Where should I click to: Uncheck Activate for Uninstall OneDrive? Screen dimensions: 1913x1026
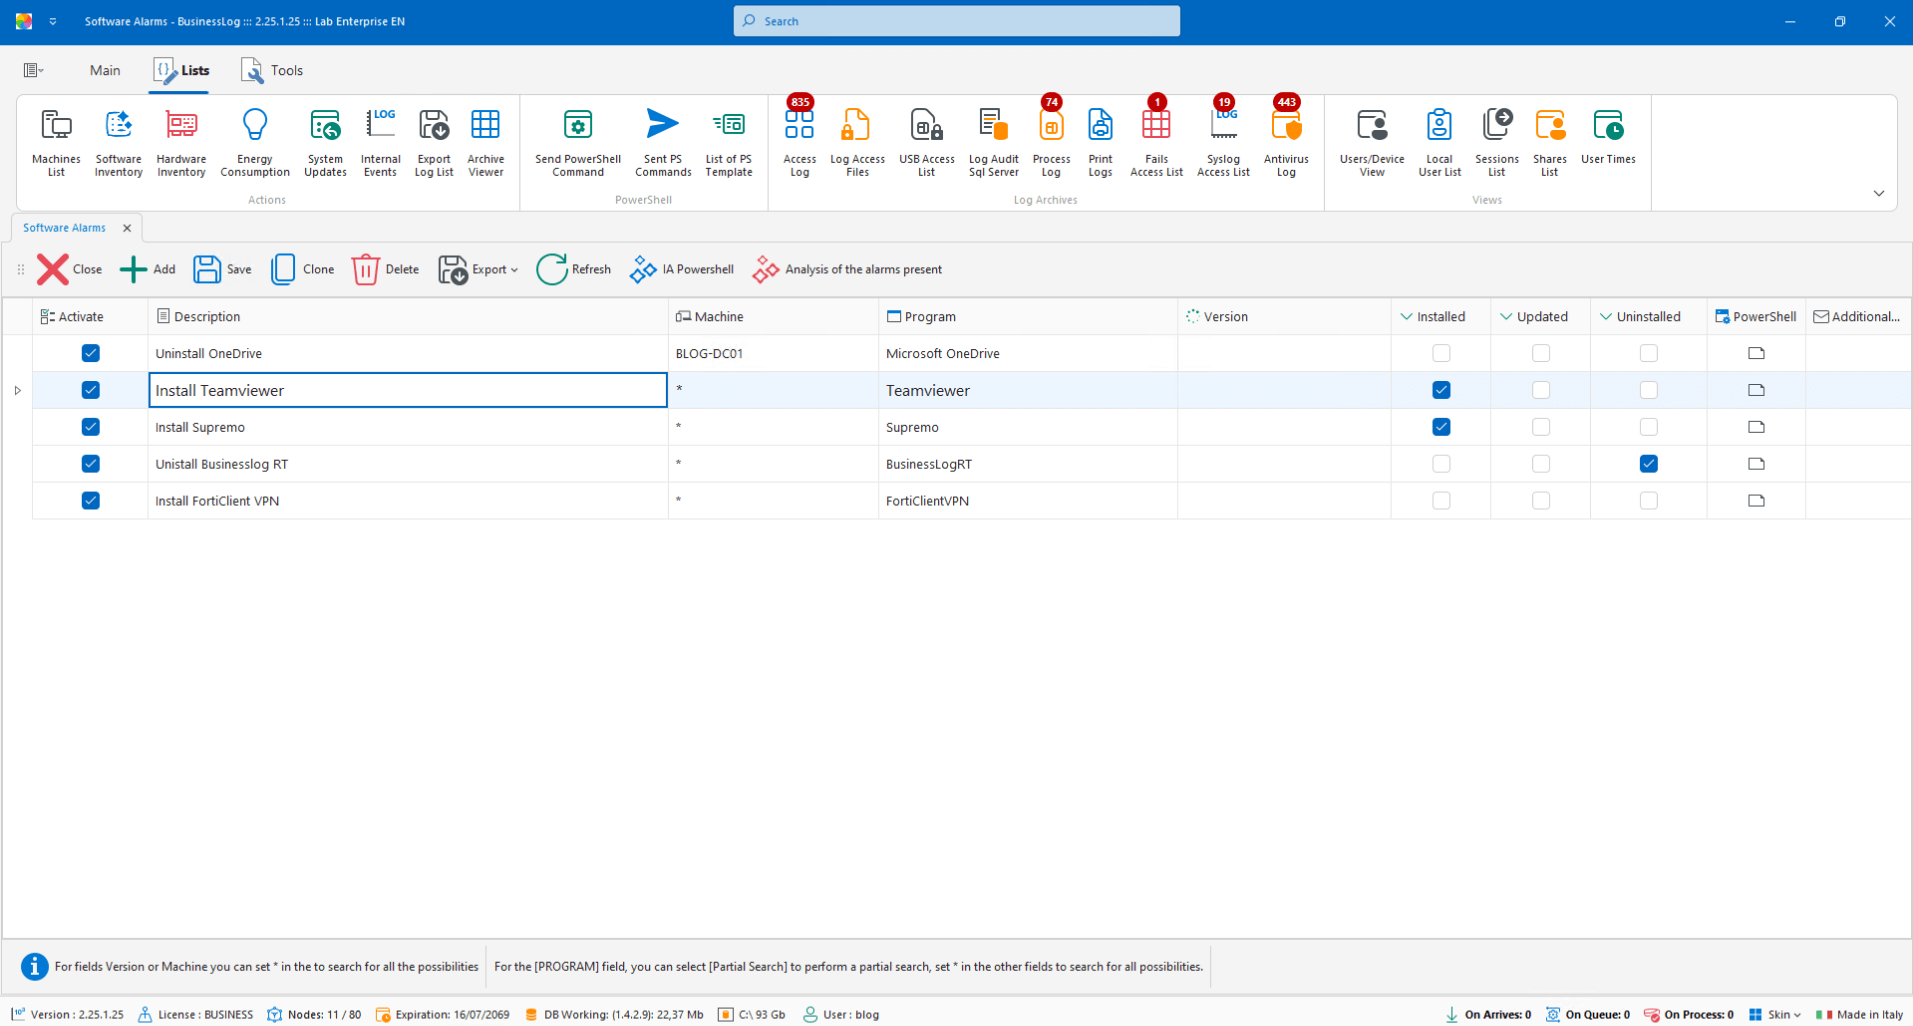[91, 353]
